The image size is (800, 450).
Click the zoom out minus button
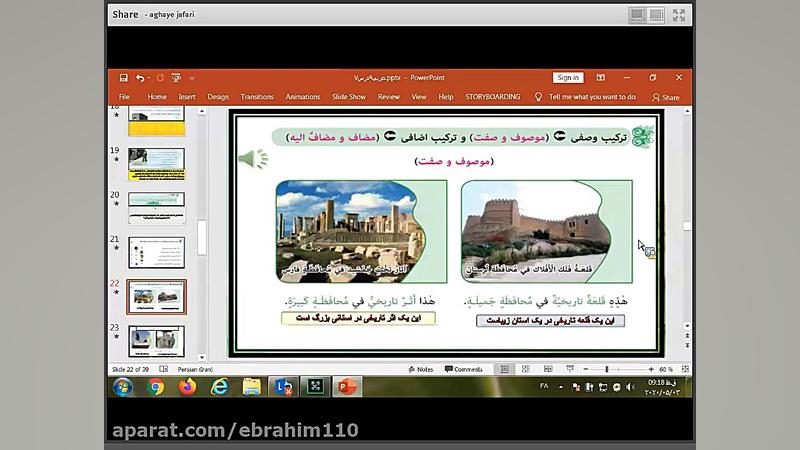click(x=586, y=369)
